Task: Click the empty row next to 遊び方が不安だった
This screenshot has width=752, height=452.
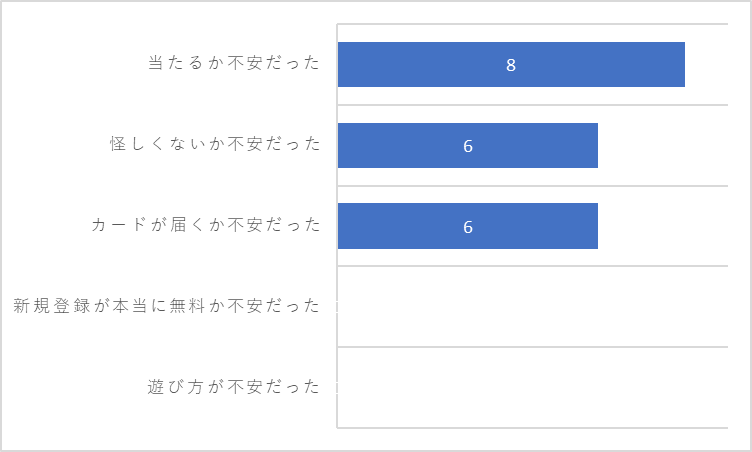Action: [533, 387]
